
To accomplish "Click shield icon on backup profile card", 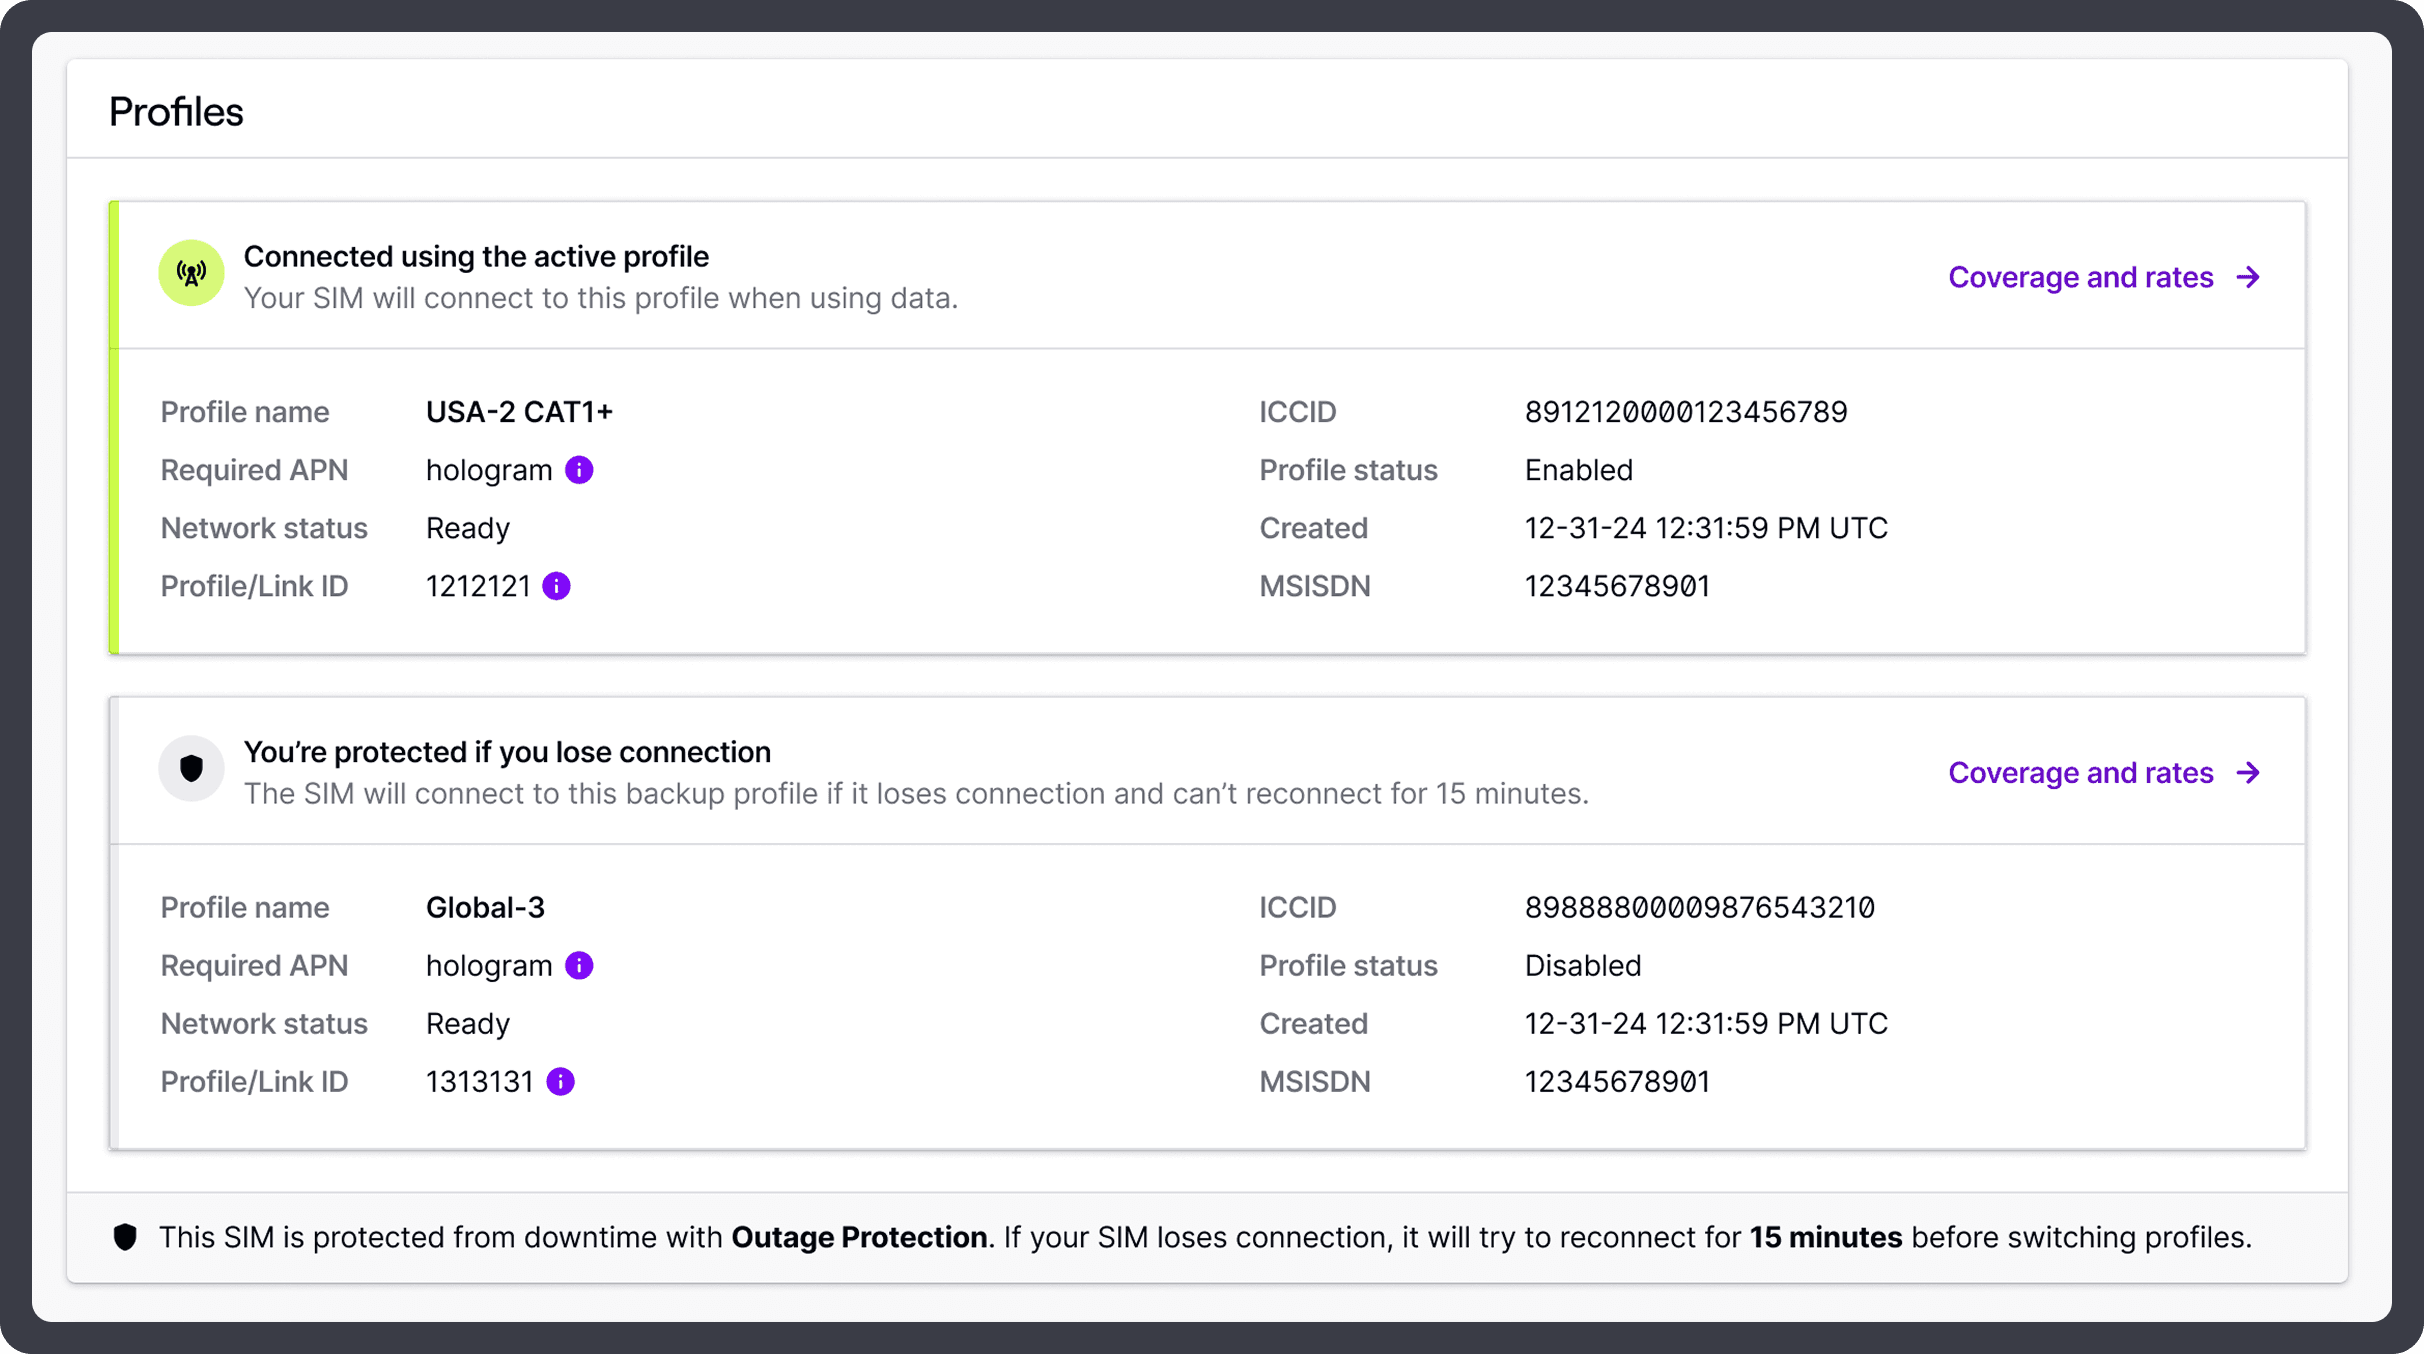I will tap(190, 768).
